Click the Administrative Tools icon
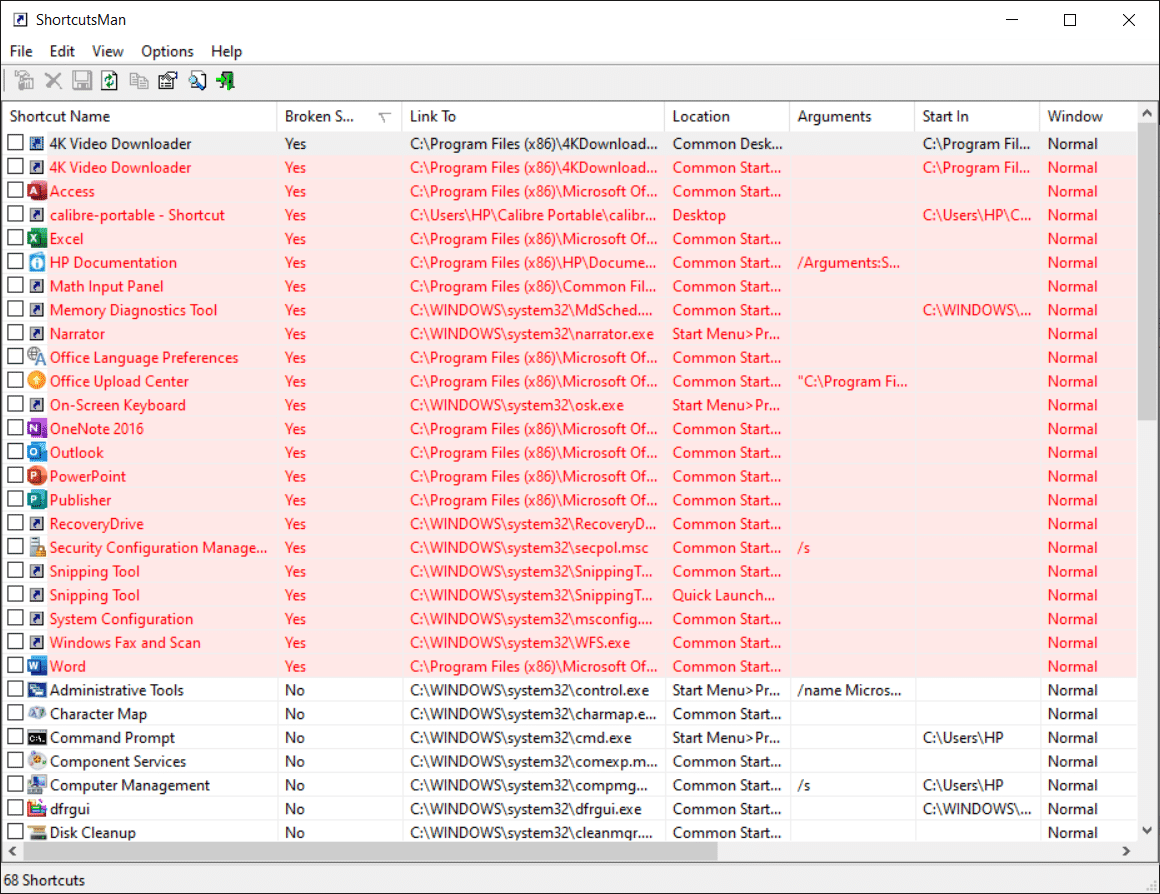Image resolution: width=1160 pixels, height=894 pixels. (x=36, y=690)
